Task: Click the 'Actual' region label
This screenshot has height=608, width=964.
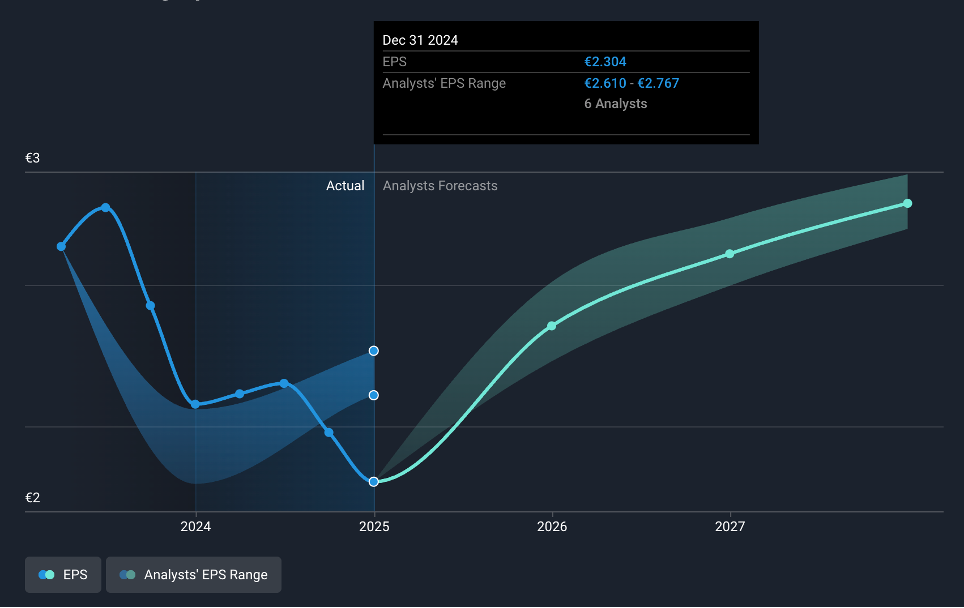Action: pos(345,186)
